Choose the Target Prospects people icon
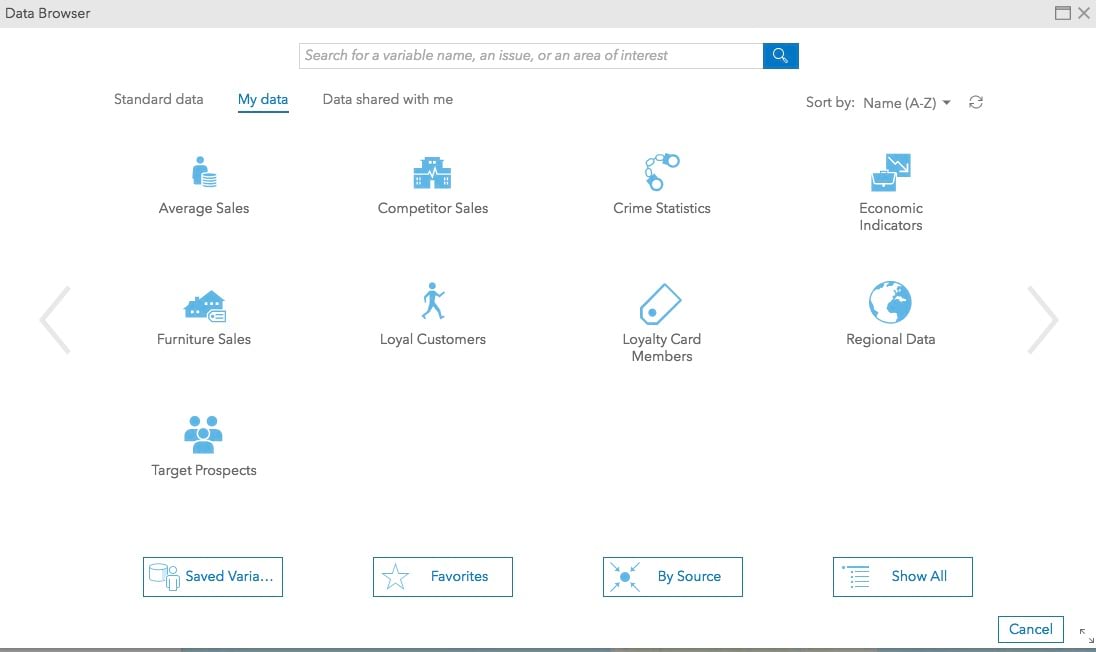 pos(204,434)
